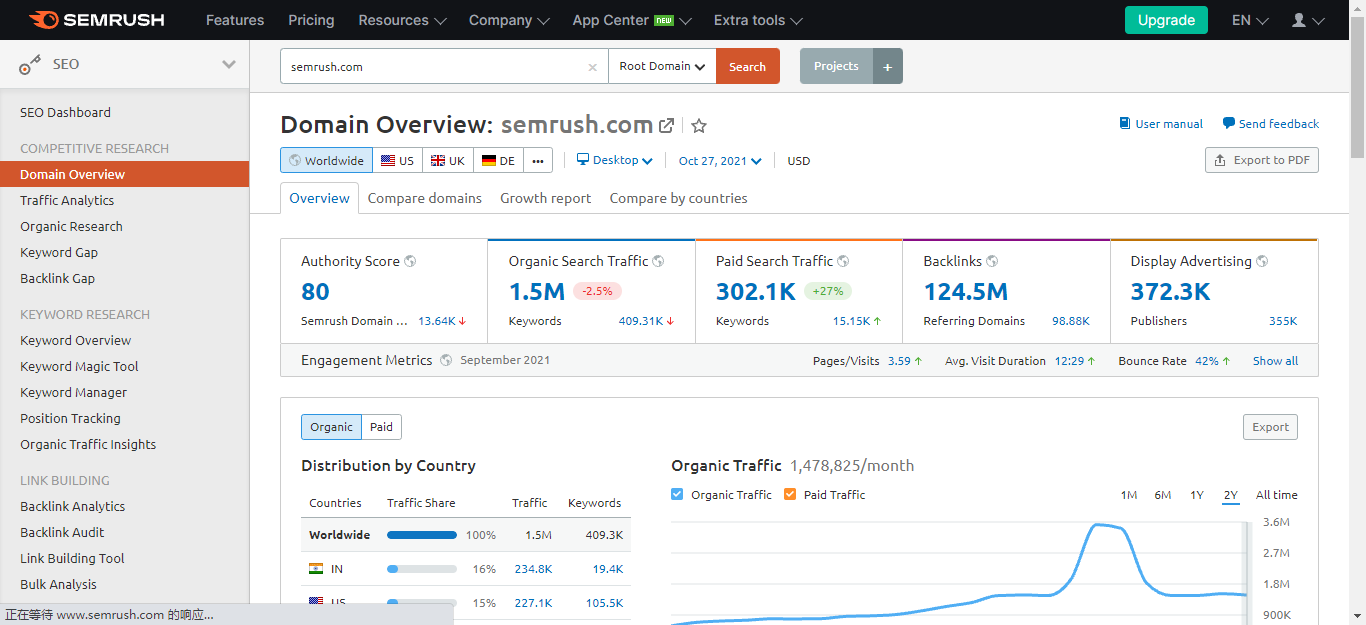Clear the domain search field with X
The image size is (1366, 625).
[592, 67]
